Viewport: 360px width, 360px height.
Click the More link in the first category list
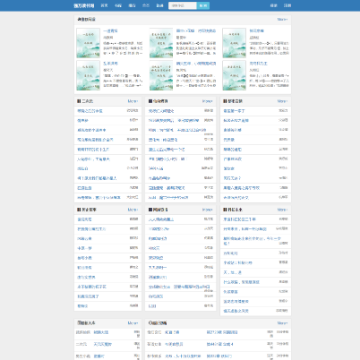coord(133,101)
